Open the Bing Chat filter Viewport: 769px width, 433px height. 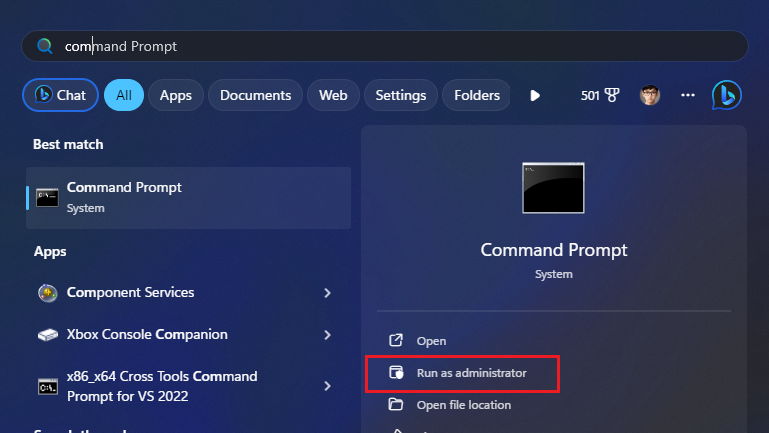coord(60,95)
